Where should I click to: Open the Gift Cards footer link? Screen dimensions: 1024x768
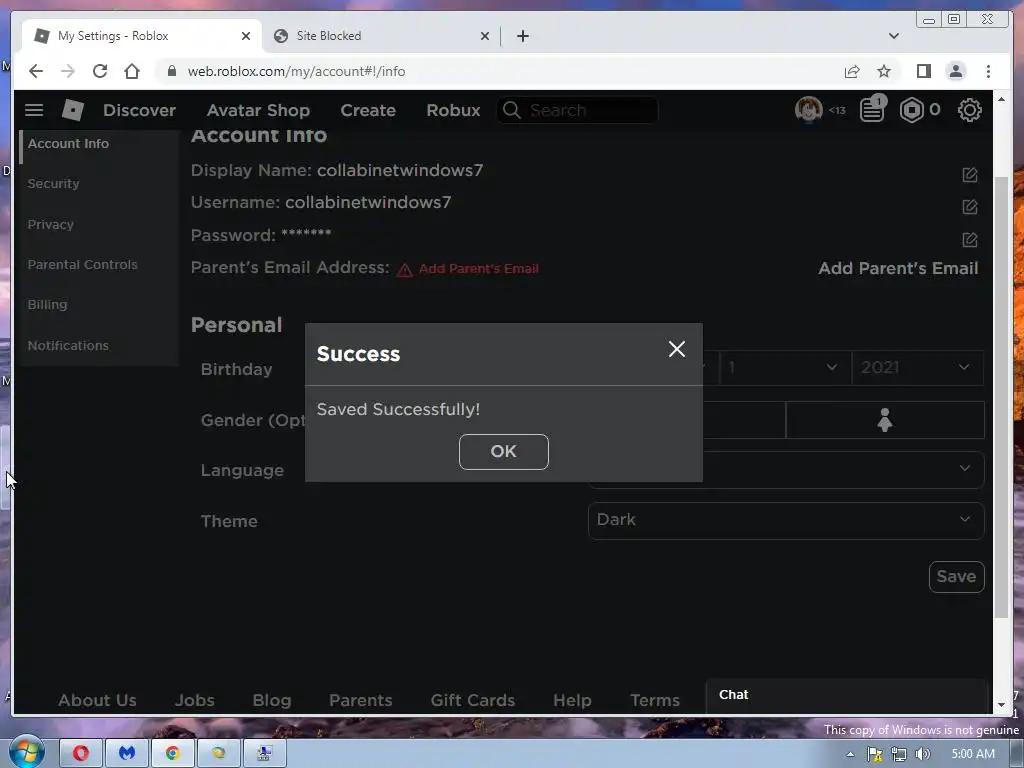click(473, 700)
